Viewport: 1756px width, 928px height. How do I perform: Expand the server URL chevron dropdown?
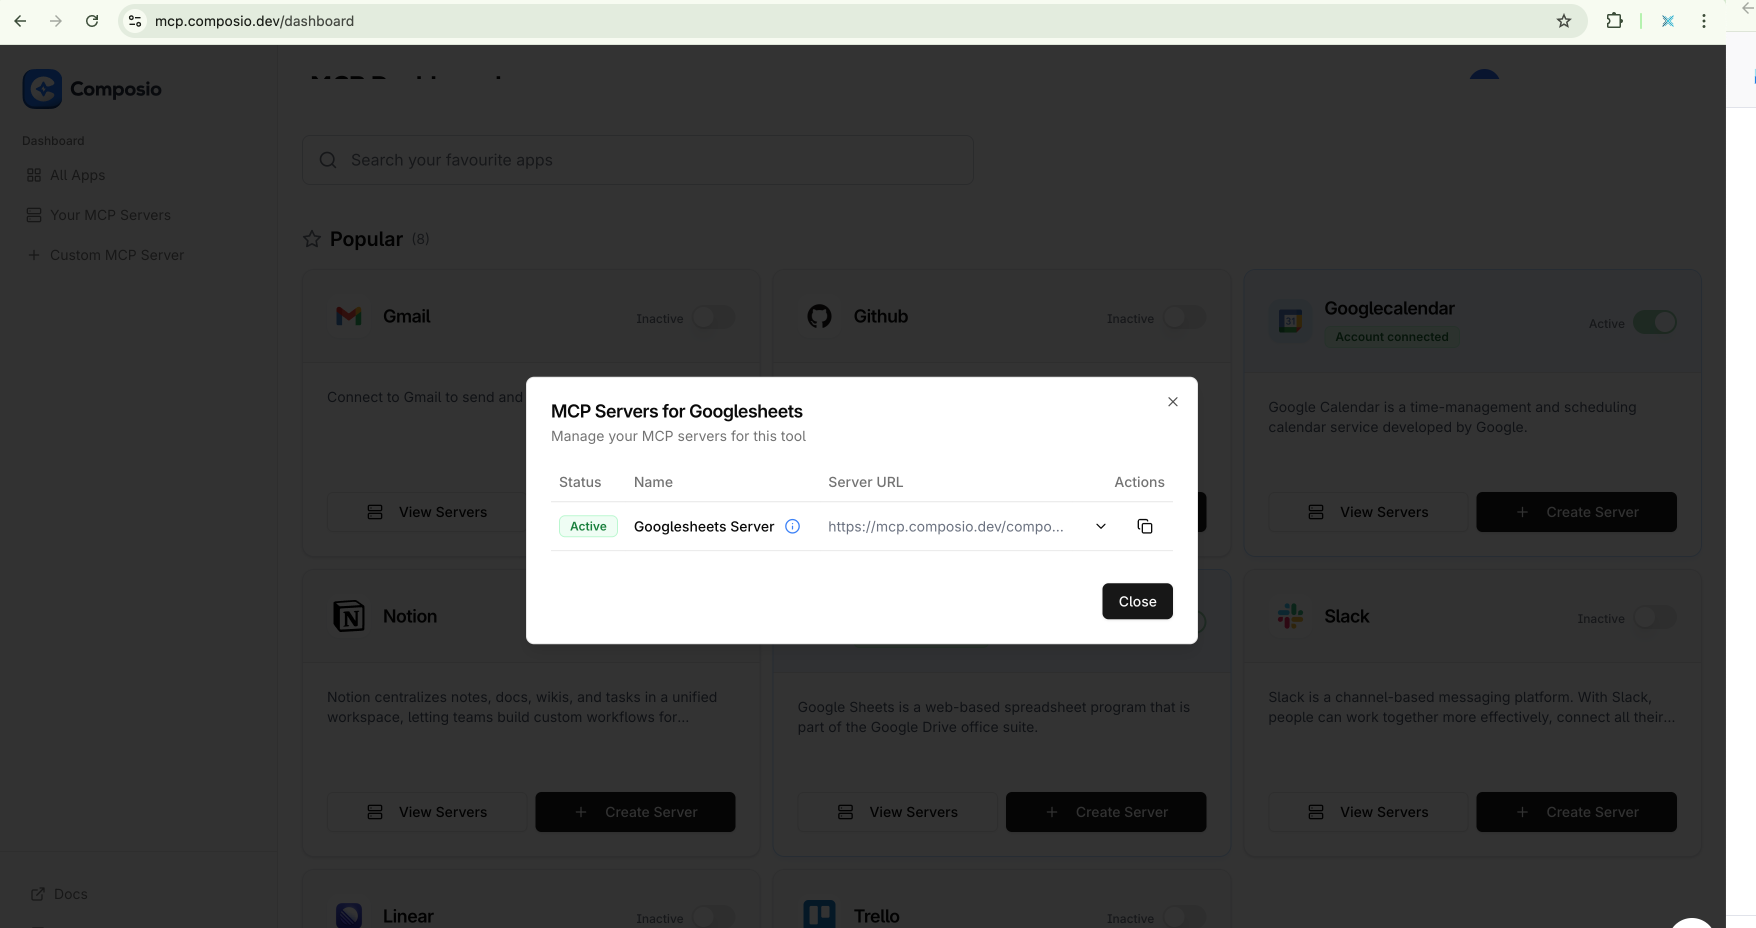click(x=1101, y=527)
